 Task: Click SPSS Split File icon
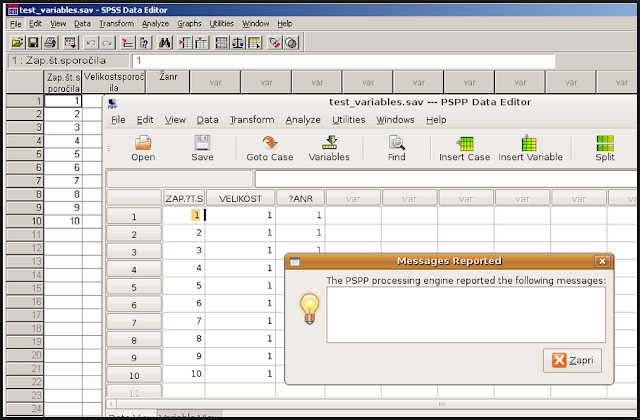222,42
